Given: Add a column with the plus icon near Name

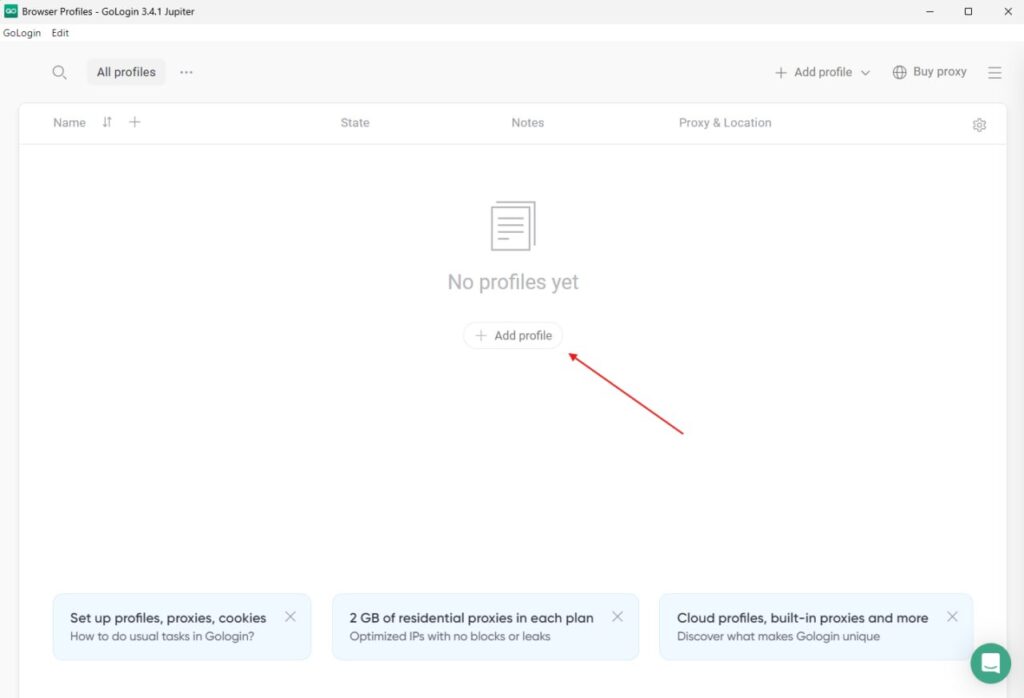Looking at the screenshot, I should [135, 122].
